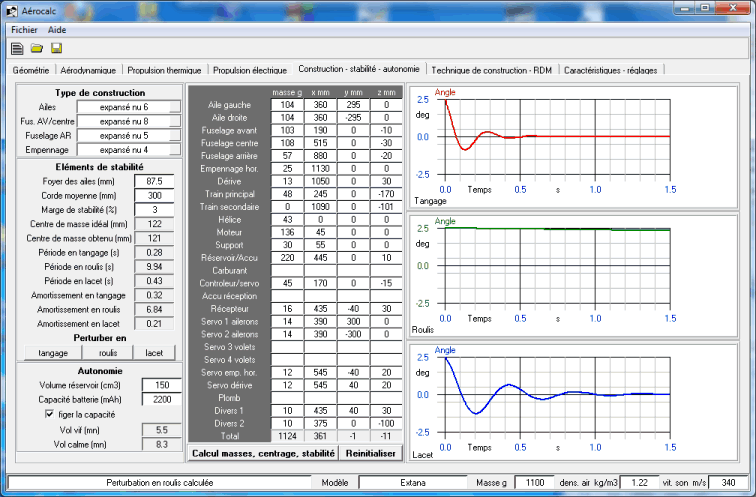The width and height of the screenshot is (756, 497).
Task: Click the Dérive masse cell
Action: [287, 181]
